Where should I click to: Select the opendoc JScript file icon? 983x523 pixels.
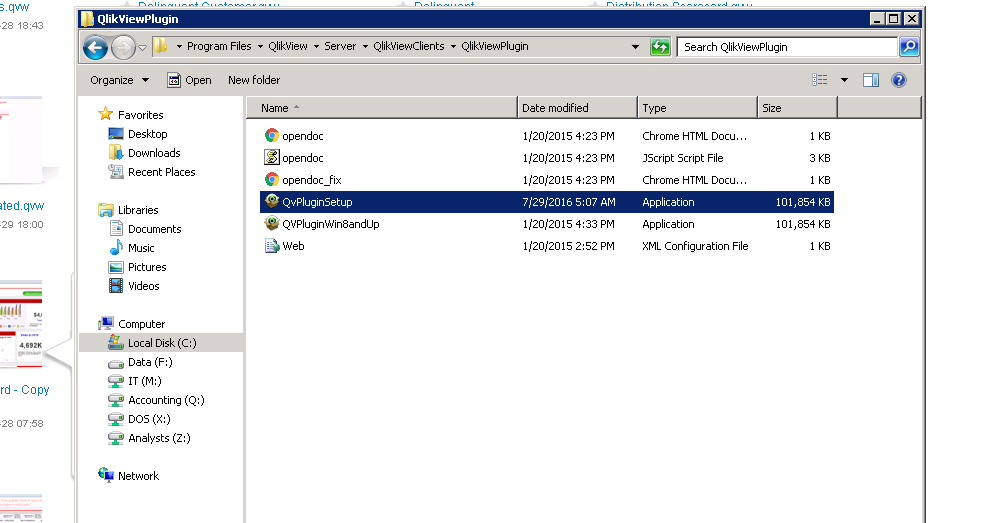[271, 158]
